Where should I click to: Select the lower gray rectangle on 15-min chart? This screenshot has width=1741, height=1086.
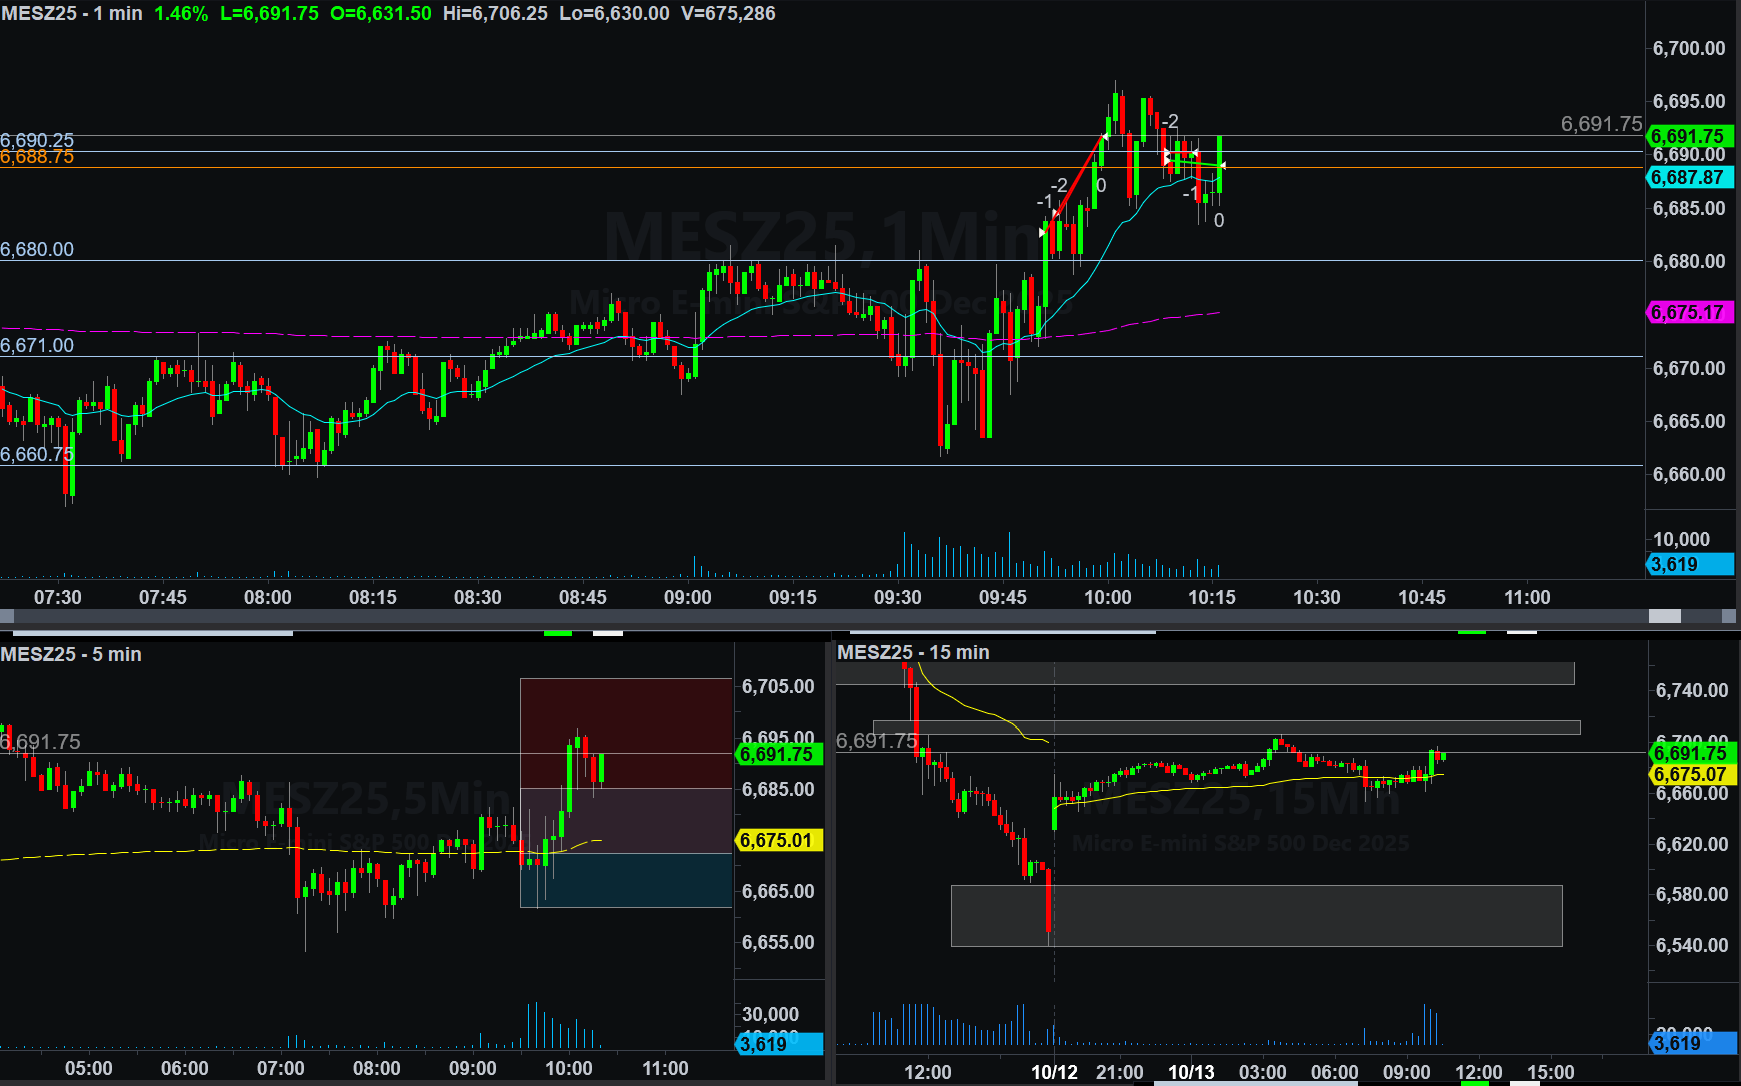point(1256,915)
